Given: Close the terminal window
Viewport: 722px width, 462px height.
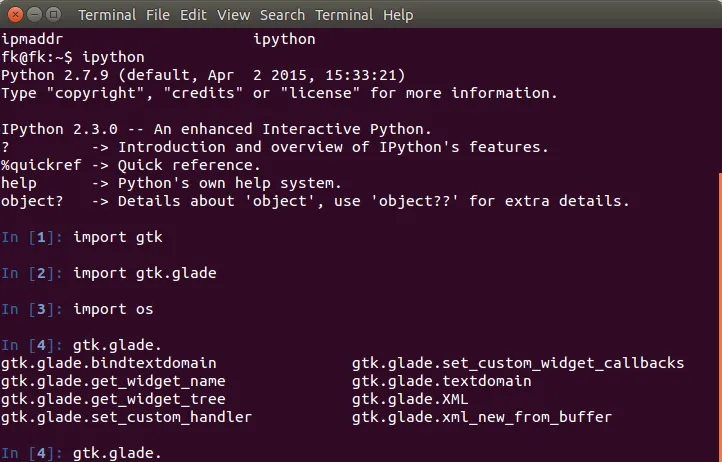Looking at the screenshot, I should click(14, 15).
